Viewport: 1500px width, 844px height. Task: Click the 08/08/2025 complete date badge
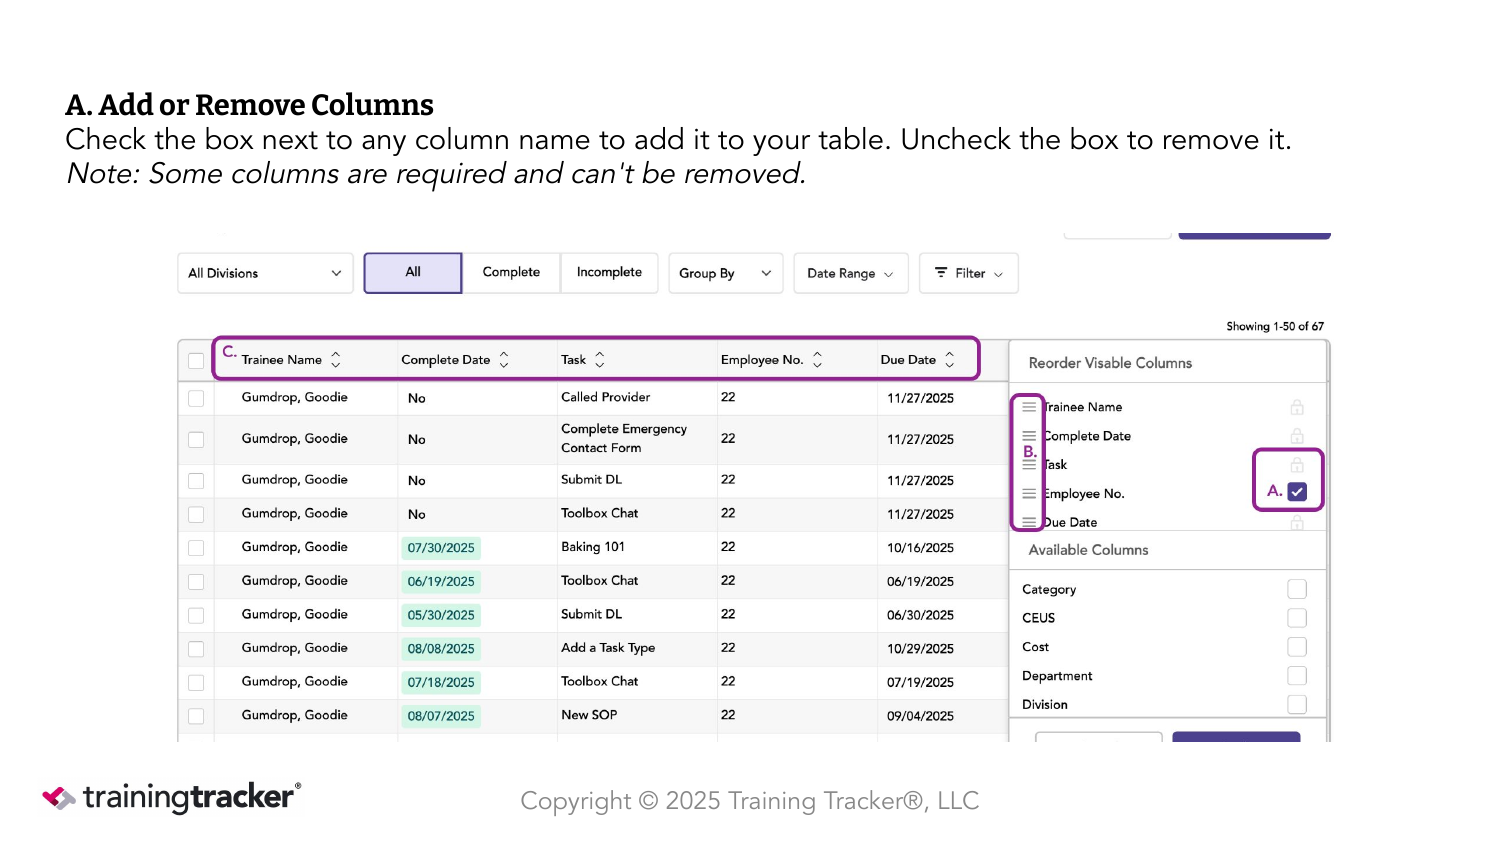(441, 649)
